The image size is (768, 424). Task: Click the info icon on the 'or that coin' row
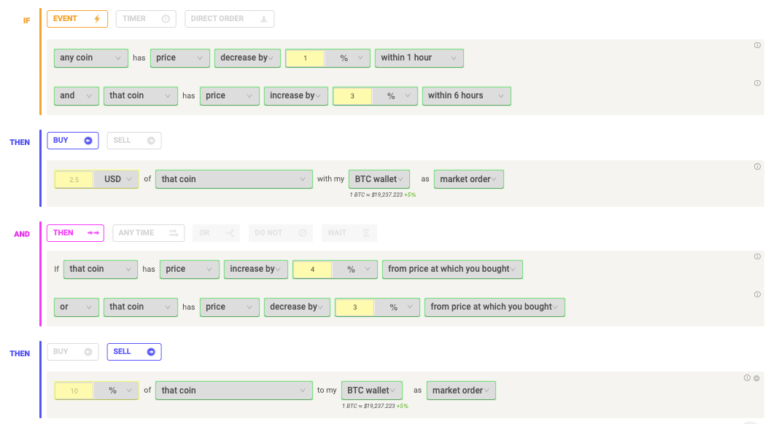[x=757, y=295]
